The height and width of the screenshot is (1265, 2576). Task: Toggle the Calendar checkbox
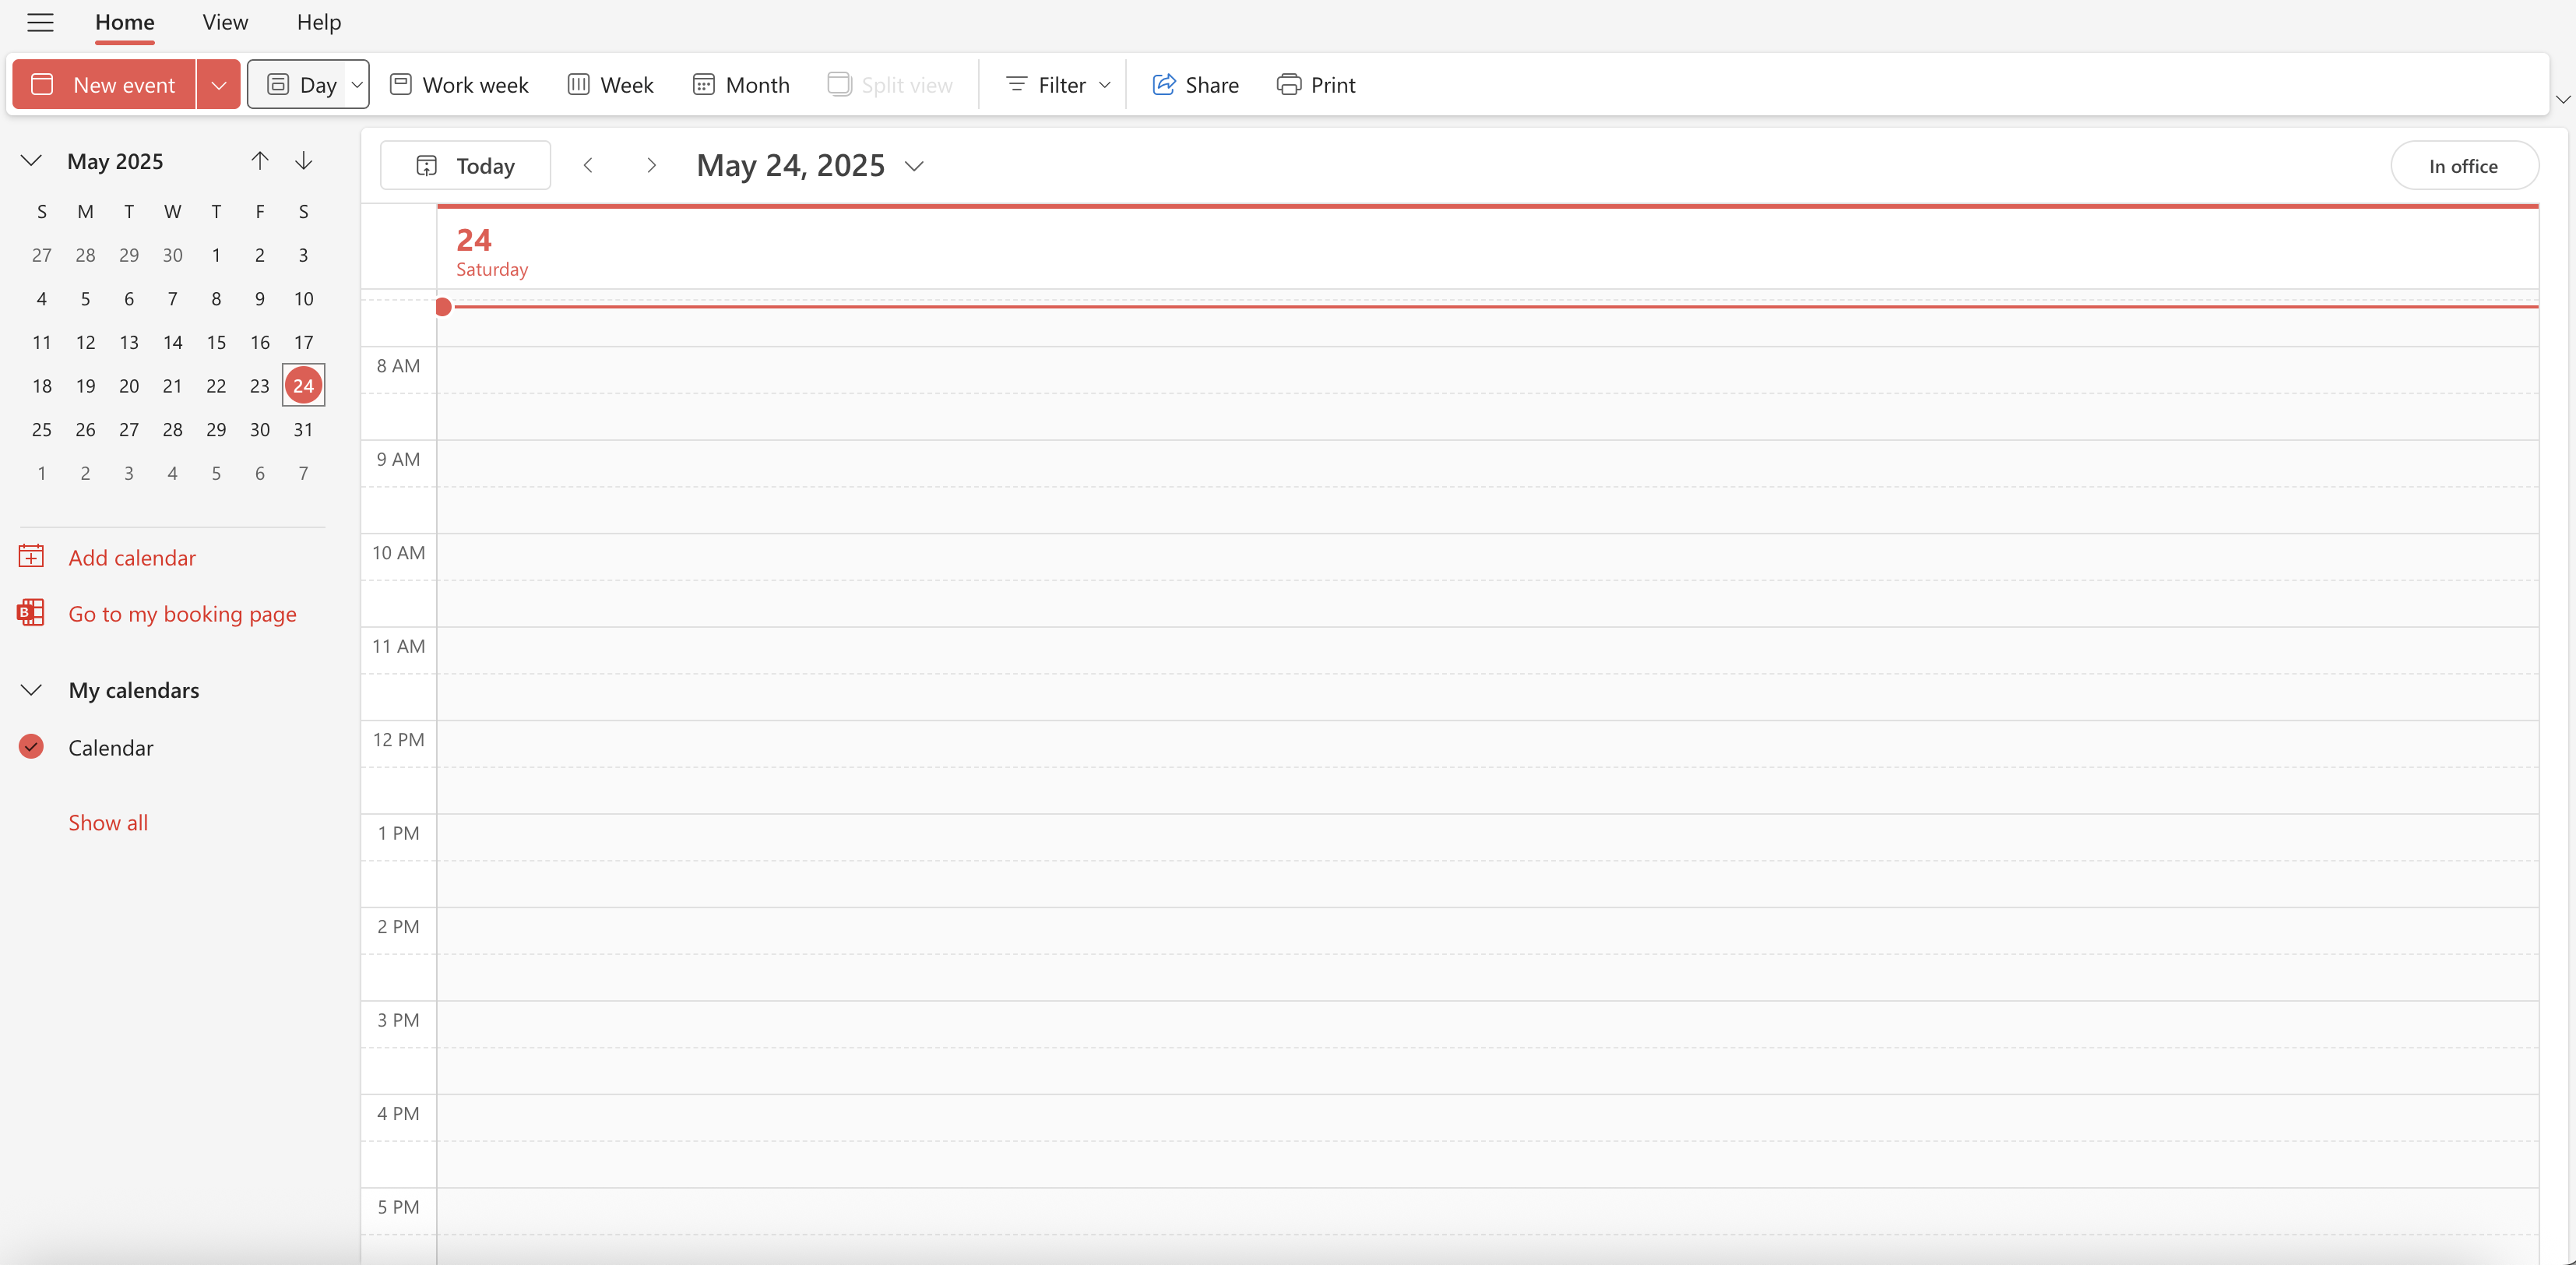[31, 747]
